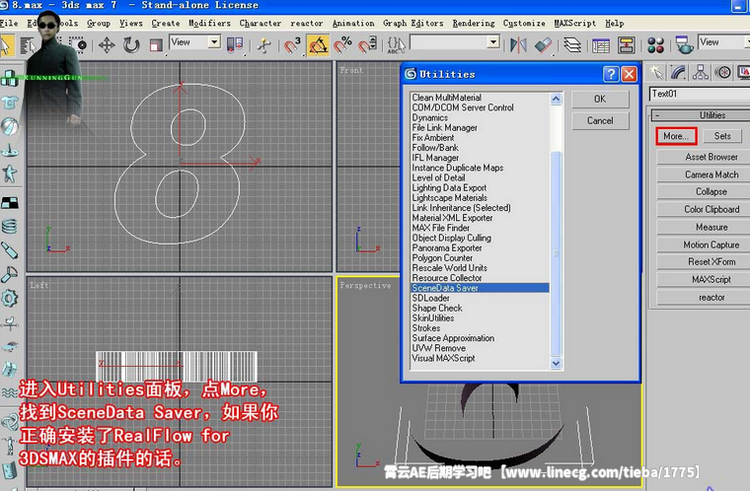Open the Layer Manager icon
Screen dimensions: 750x491
point(572,45)
